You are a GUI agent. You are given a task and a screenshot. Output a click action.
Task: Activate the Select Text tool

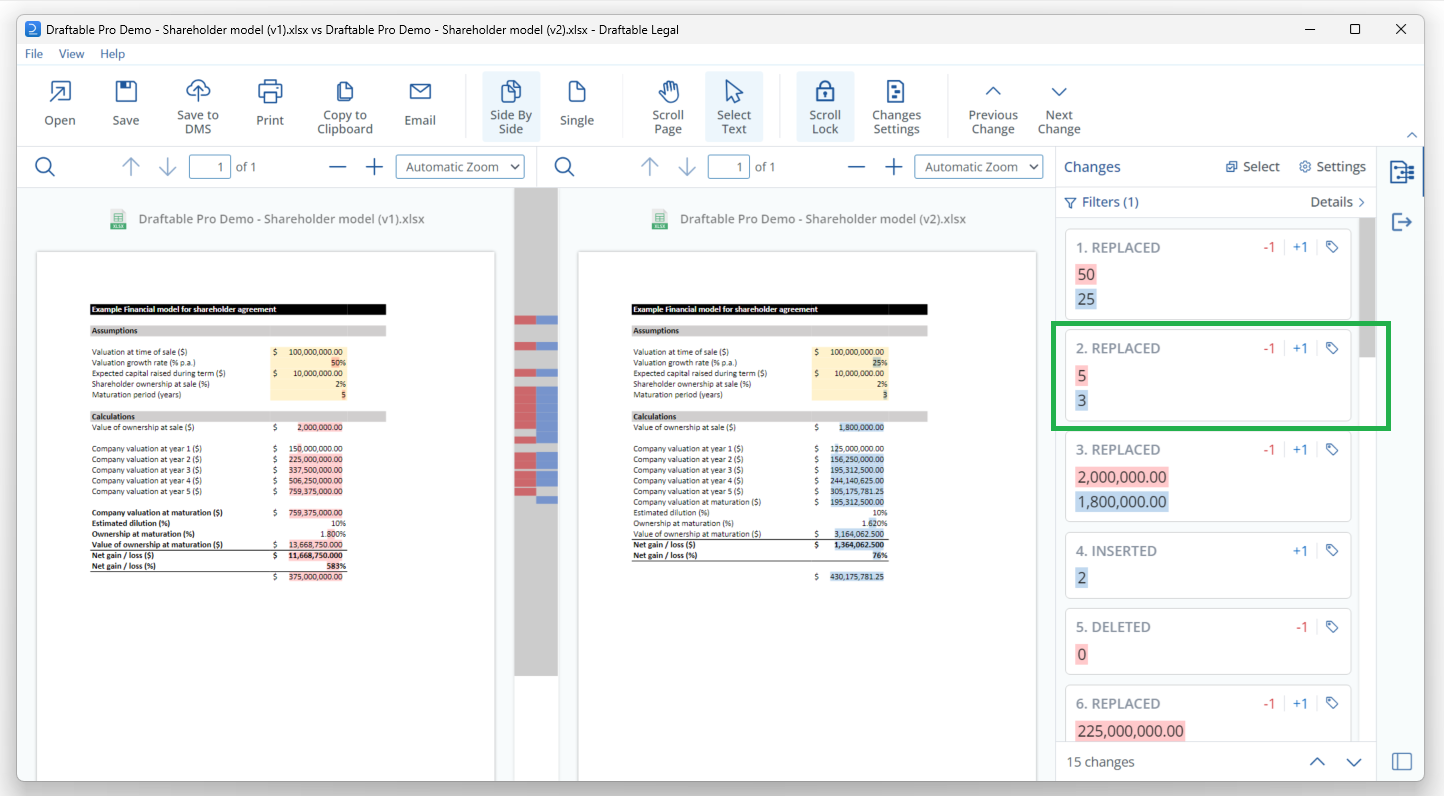coord(734,106)
